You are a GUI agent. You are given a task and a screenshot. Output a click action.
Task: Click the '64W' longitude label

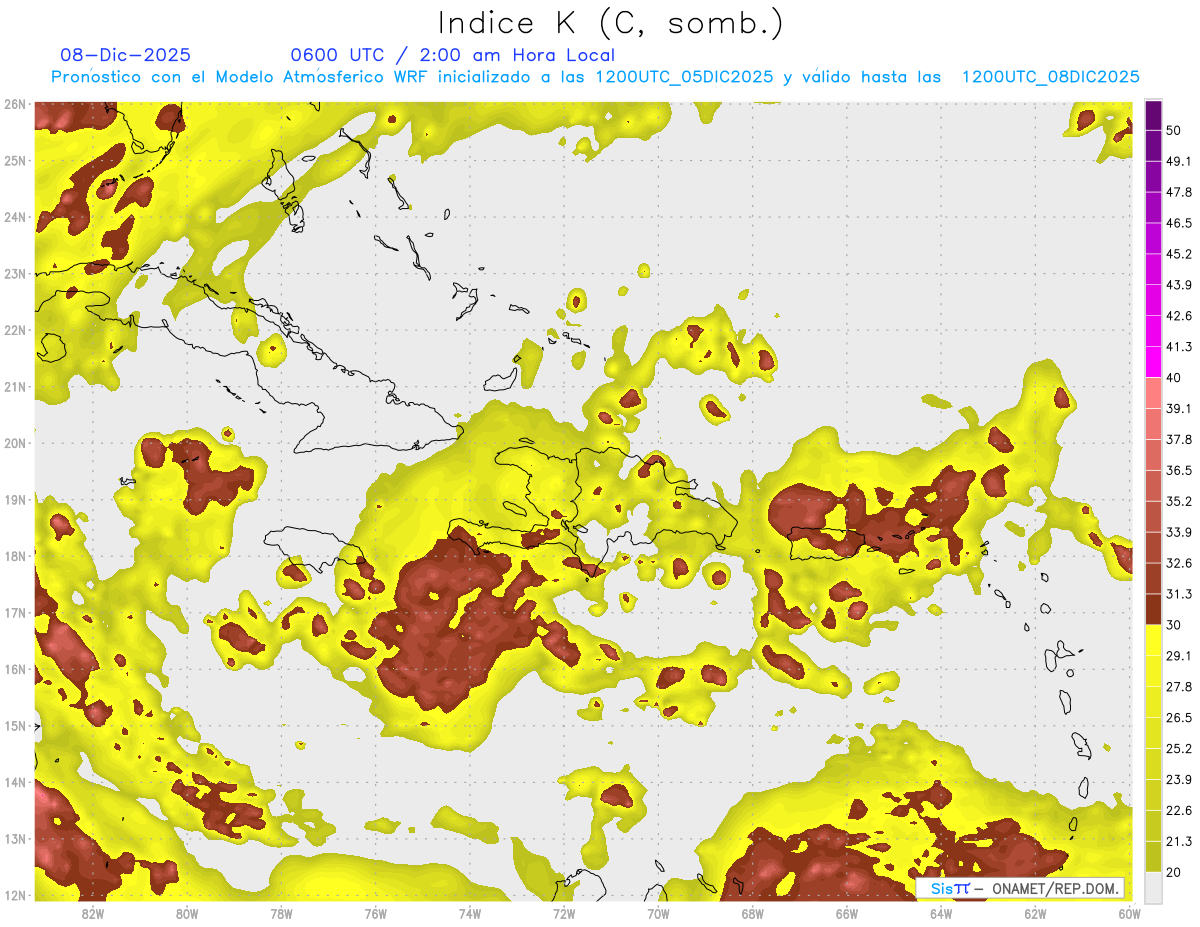941,914
